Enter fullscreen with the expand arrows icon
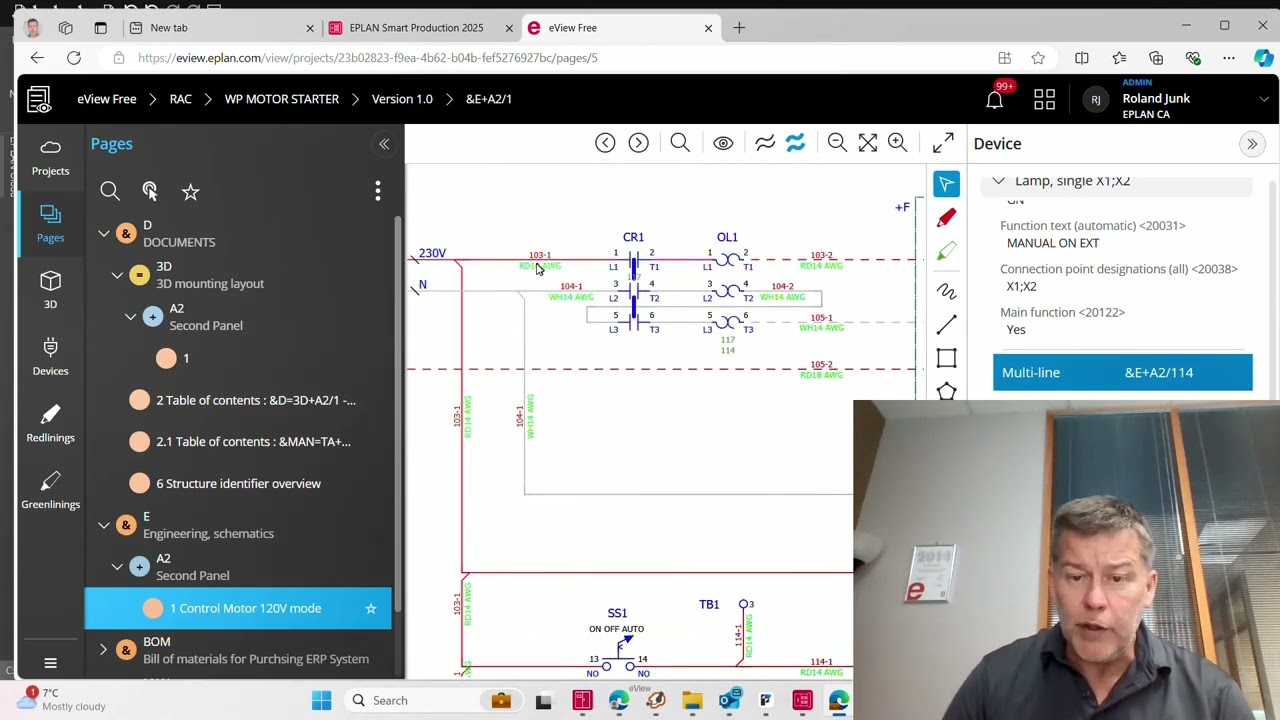The image size is (1280, 720). (943, 143)
